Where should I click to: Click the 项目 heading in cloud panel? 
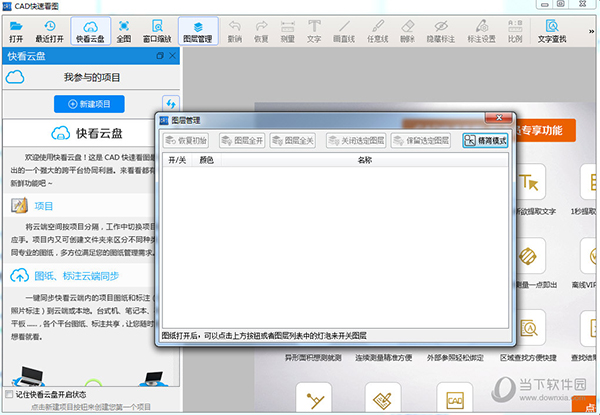pyautogui.click(x=43, y=206)
